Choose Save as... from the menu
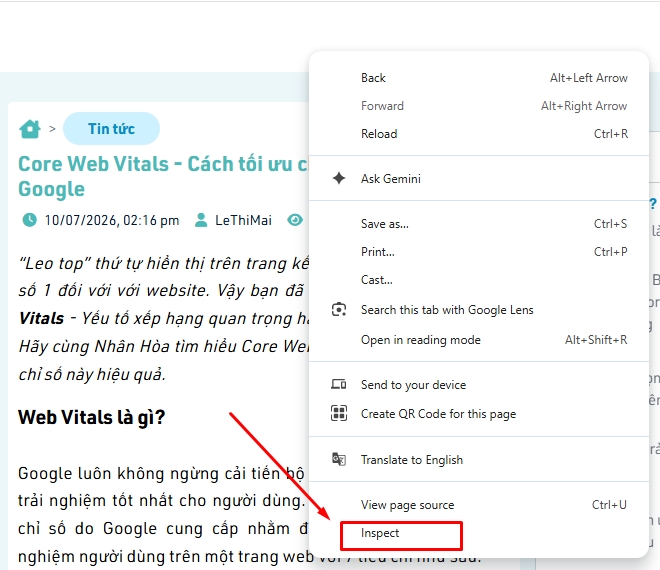The width and height of the screenshot is (660, 570). click(x=479, y=224)
